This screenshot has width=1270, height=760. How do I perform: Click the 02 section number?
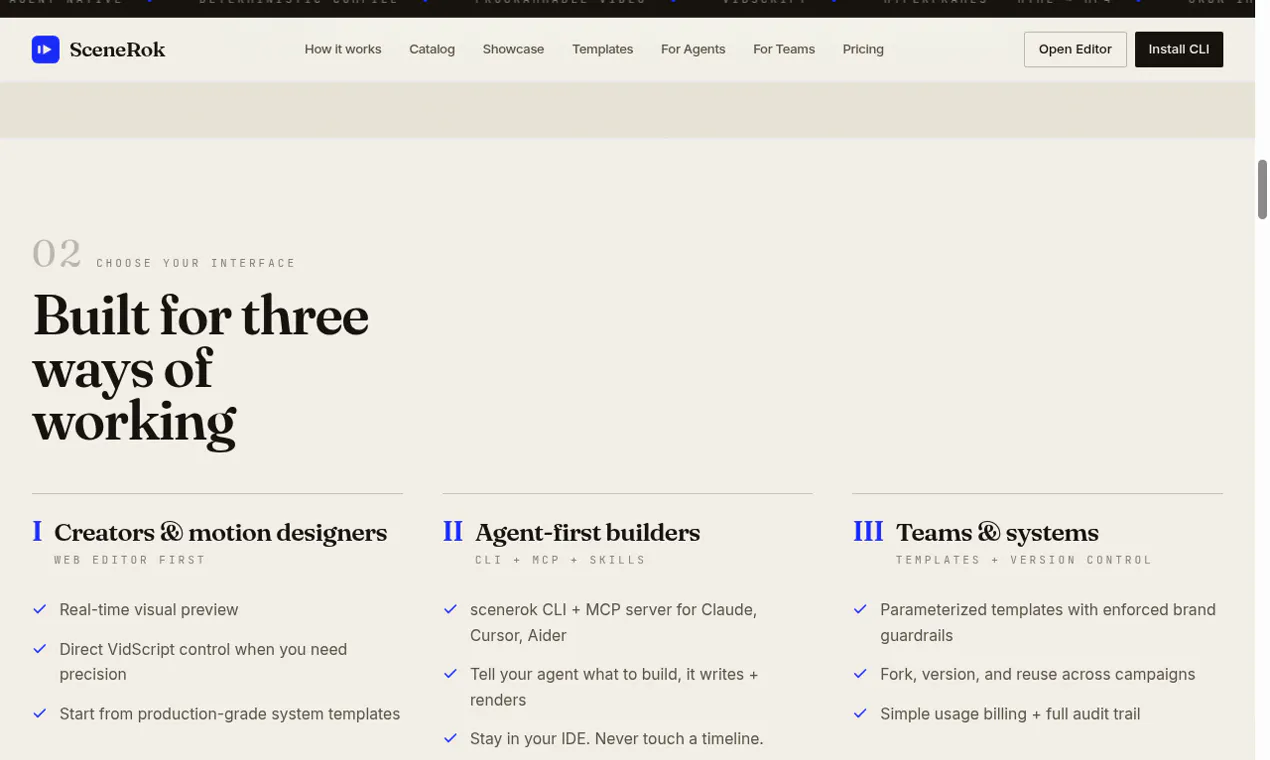coord(56,254)
